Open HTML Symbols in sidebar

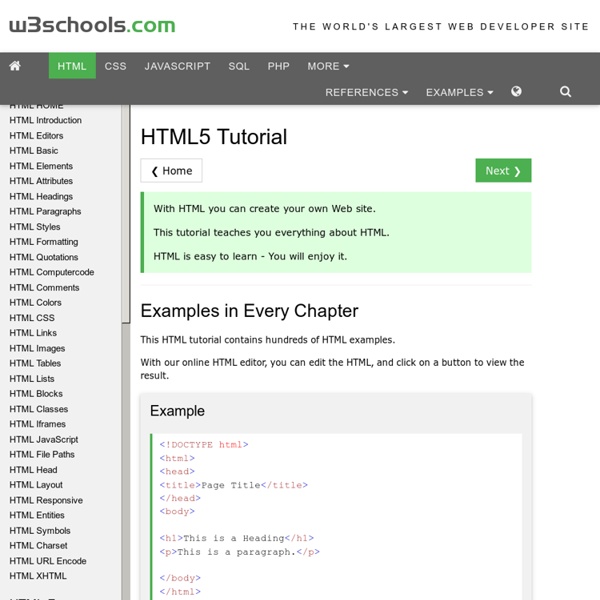pyautogui.click(x=40, y=530)
